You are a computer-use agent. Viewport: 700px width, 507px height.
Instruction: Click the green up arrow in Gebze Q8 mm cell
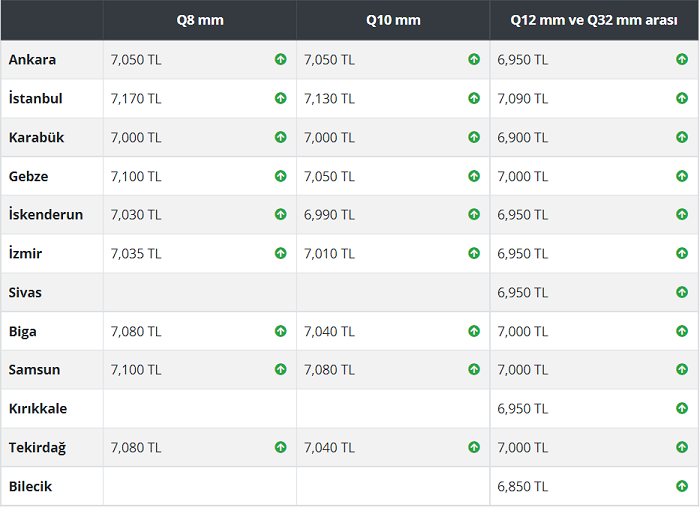pyautogui.click(x=281, y=176)
